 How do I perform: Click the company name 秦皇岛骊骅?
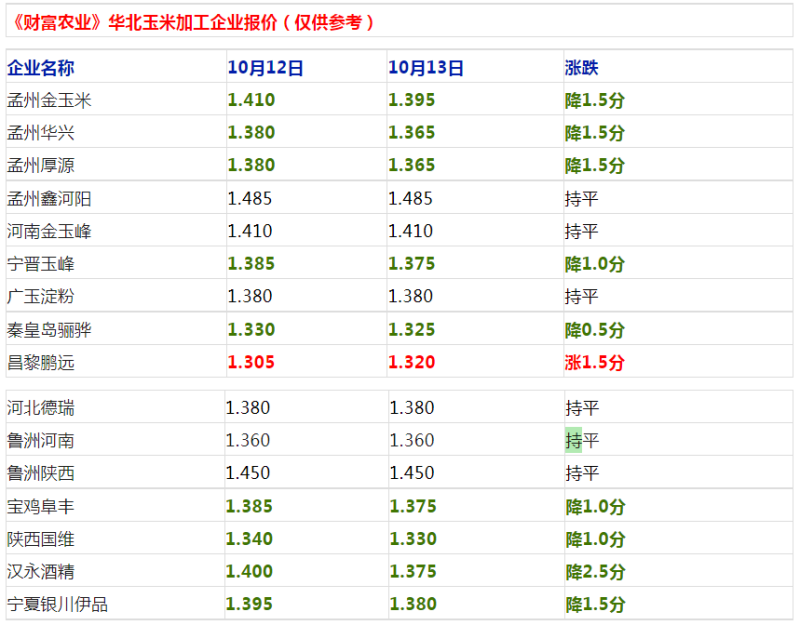tap(49, 330)
